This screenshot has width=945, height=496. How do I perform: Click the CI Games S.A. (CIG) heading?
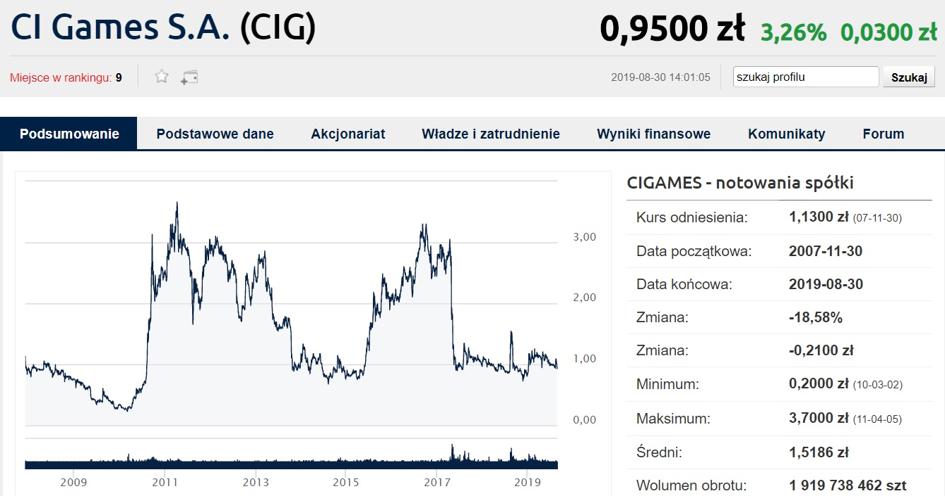[163, 27]
